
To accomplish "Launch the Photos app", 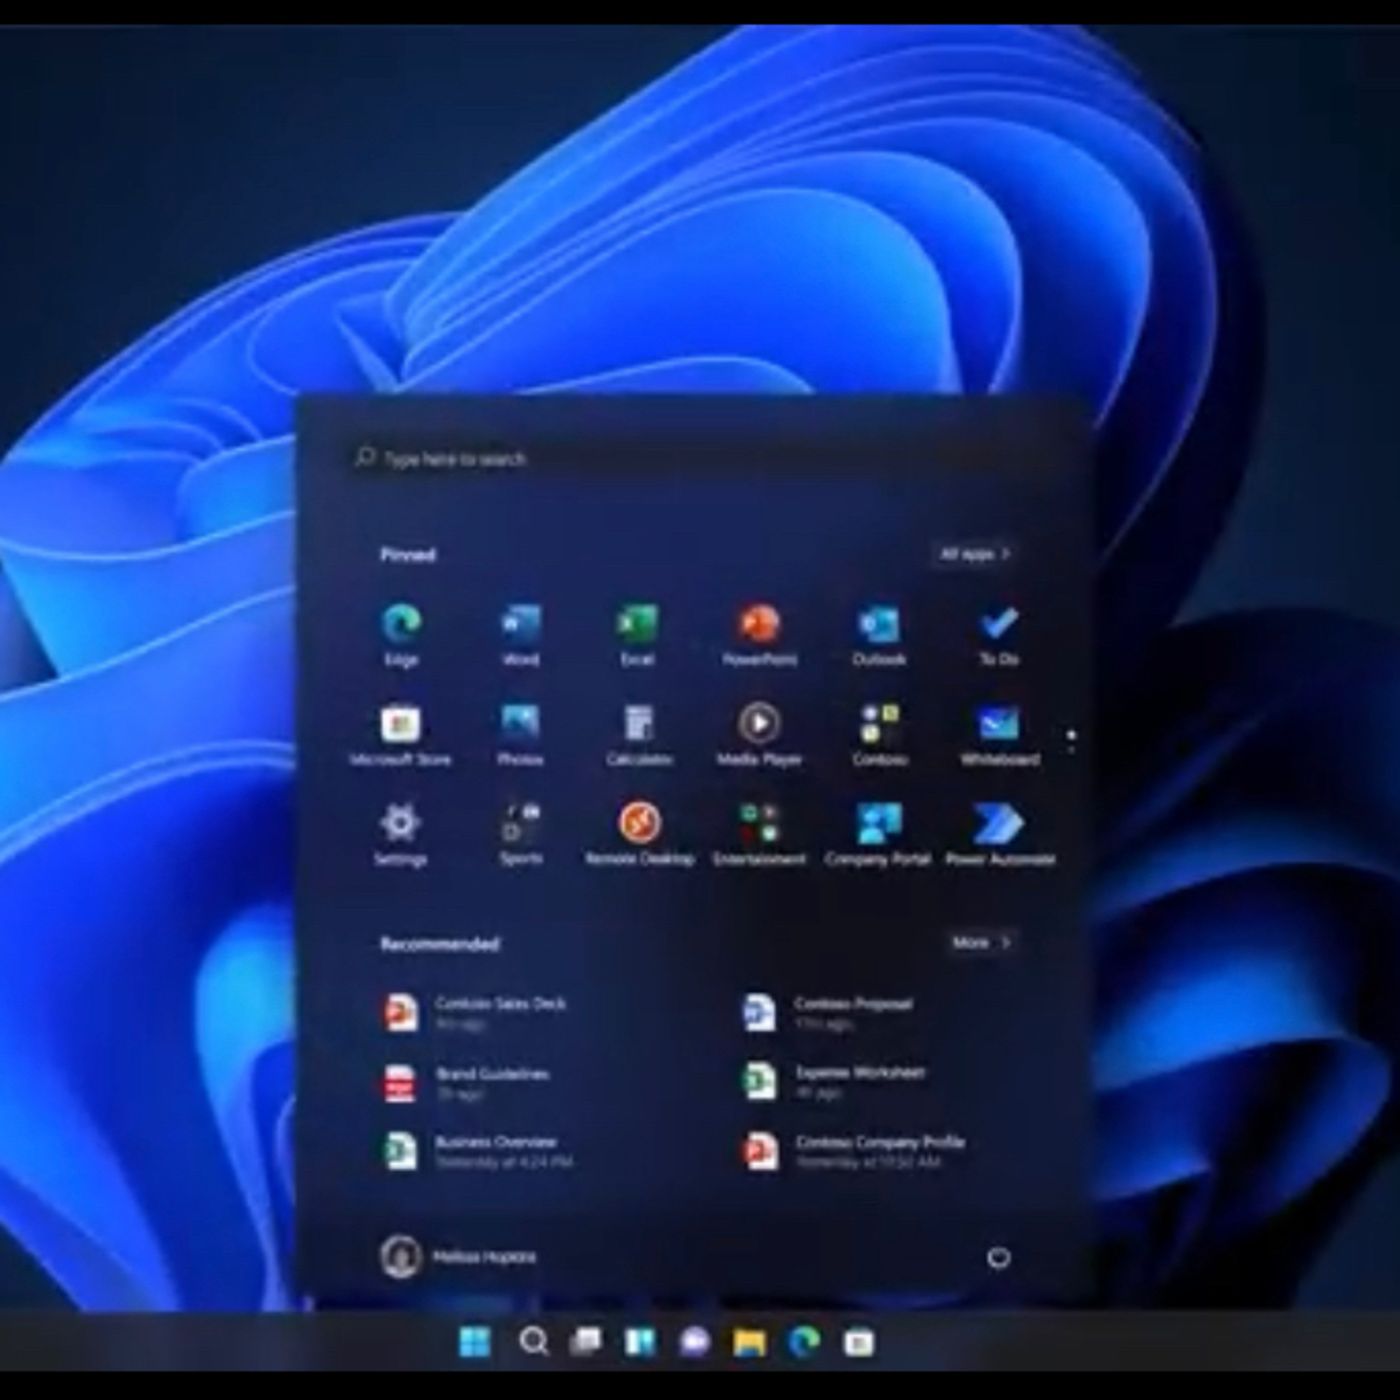I will click(x=520, y=735).
